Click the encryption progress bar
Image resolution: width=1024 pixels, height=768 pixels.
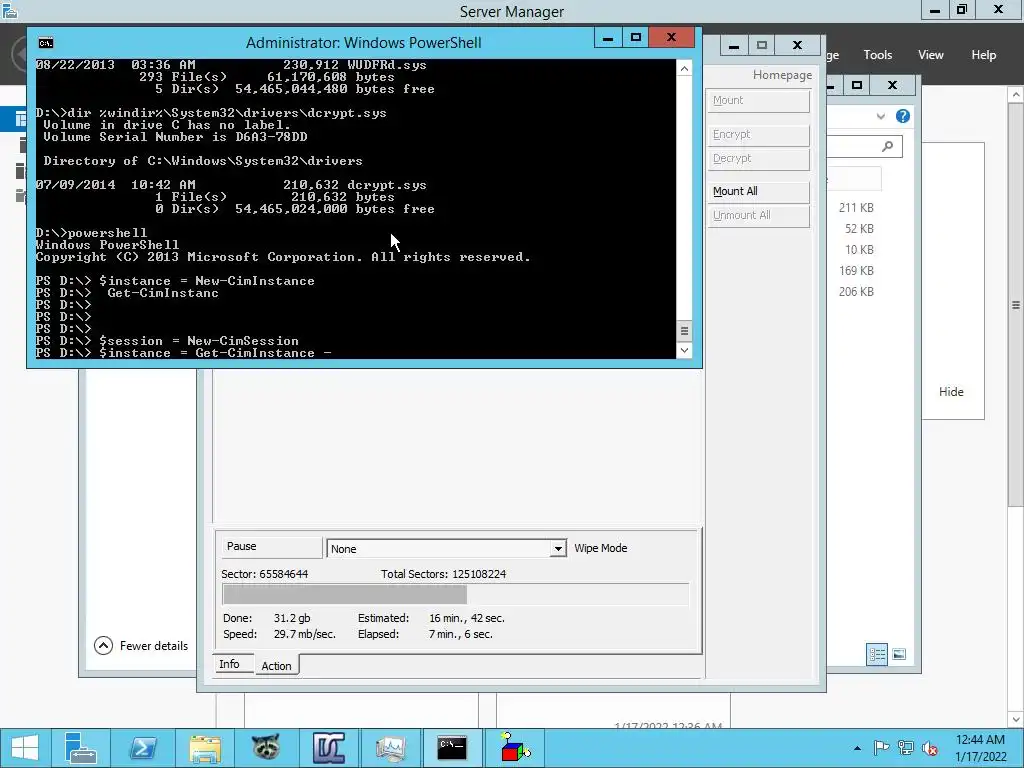tap(455, 595)
